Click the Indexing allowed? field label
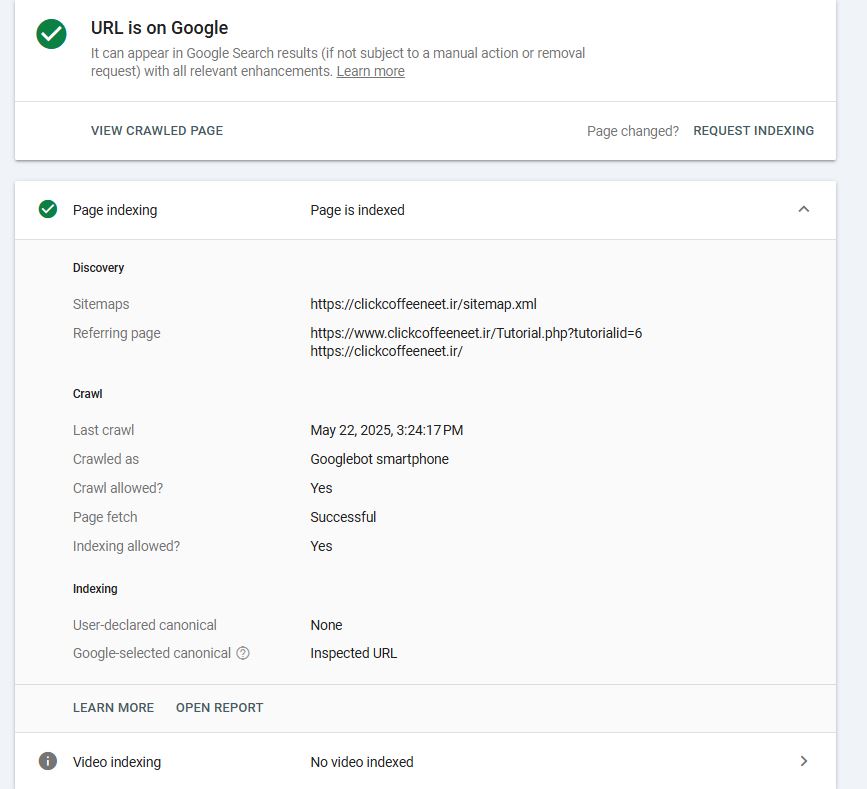Viewport: 867px width, 789px height. click(x=127, y=546)
